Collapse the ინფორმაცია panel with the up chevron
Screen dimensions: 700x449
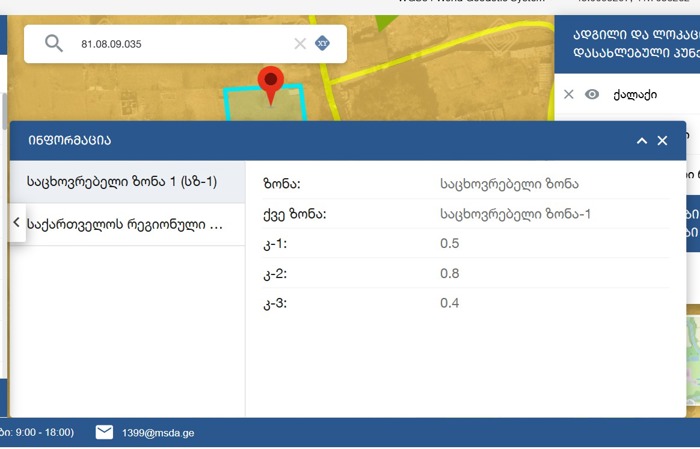(x=642, y=141)
